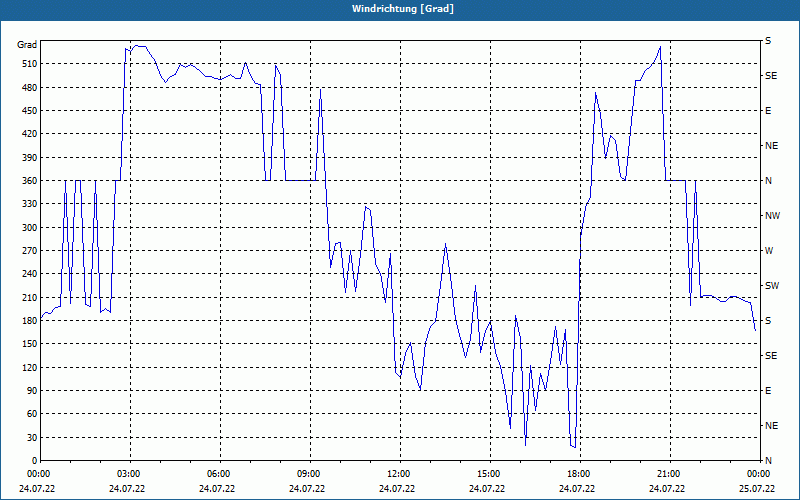Choose the 180 degree axis label
The image size is (800, 500).
pos(30,321)
